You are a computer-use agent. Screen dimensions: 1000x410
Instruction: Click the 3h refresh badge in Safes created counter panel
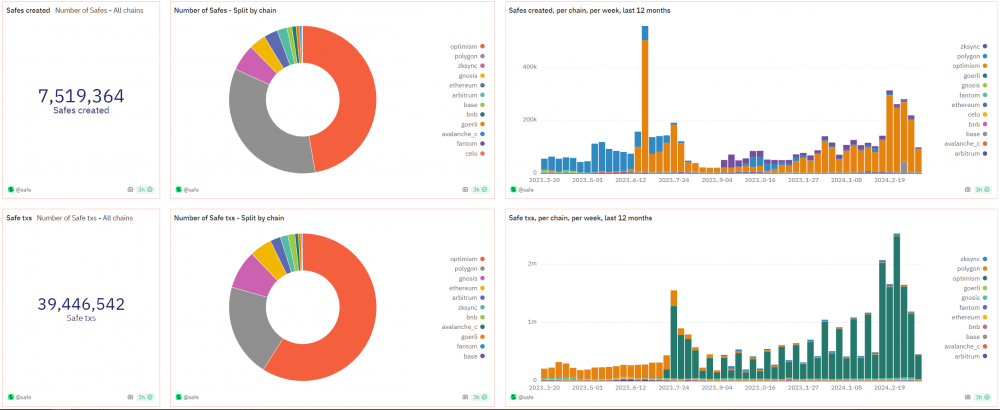pos(145,189)
